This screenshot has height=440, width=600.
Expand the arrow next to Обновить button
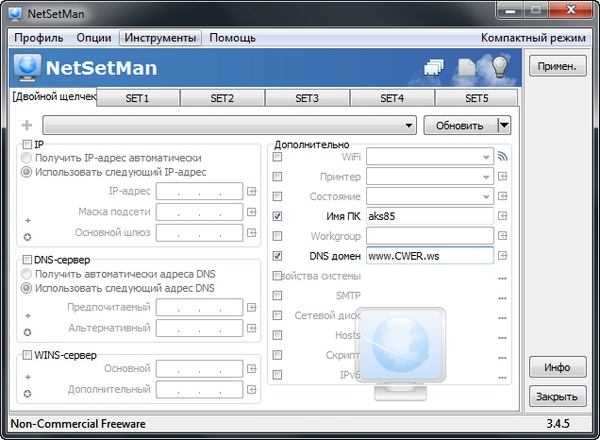click(x=504, y=126)
